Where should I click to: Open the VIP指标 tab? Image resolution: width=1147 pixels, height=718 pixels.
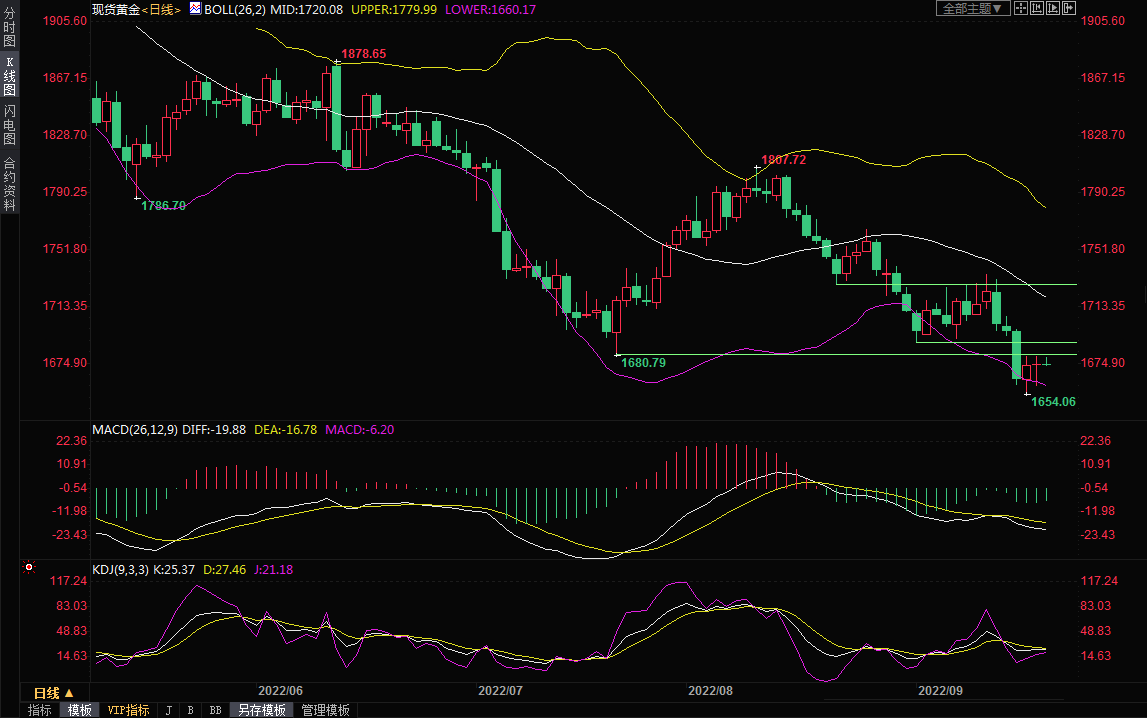(x=128, y=710)
